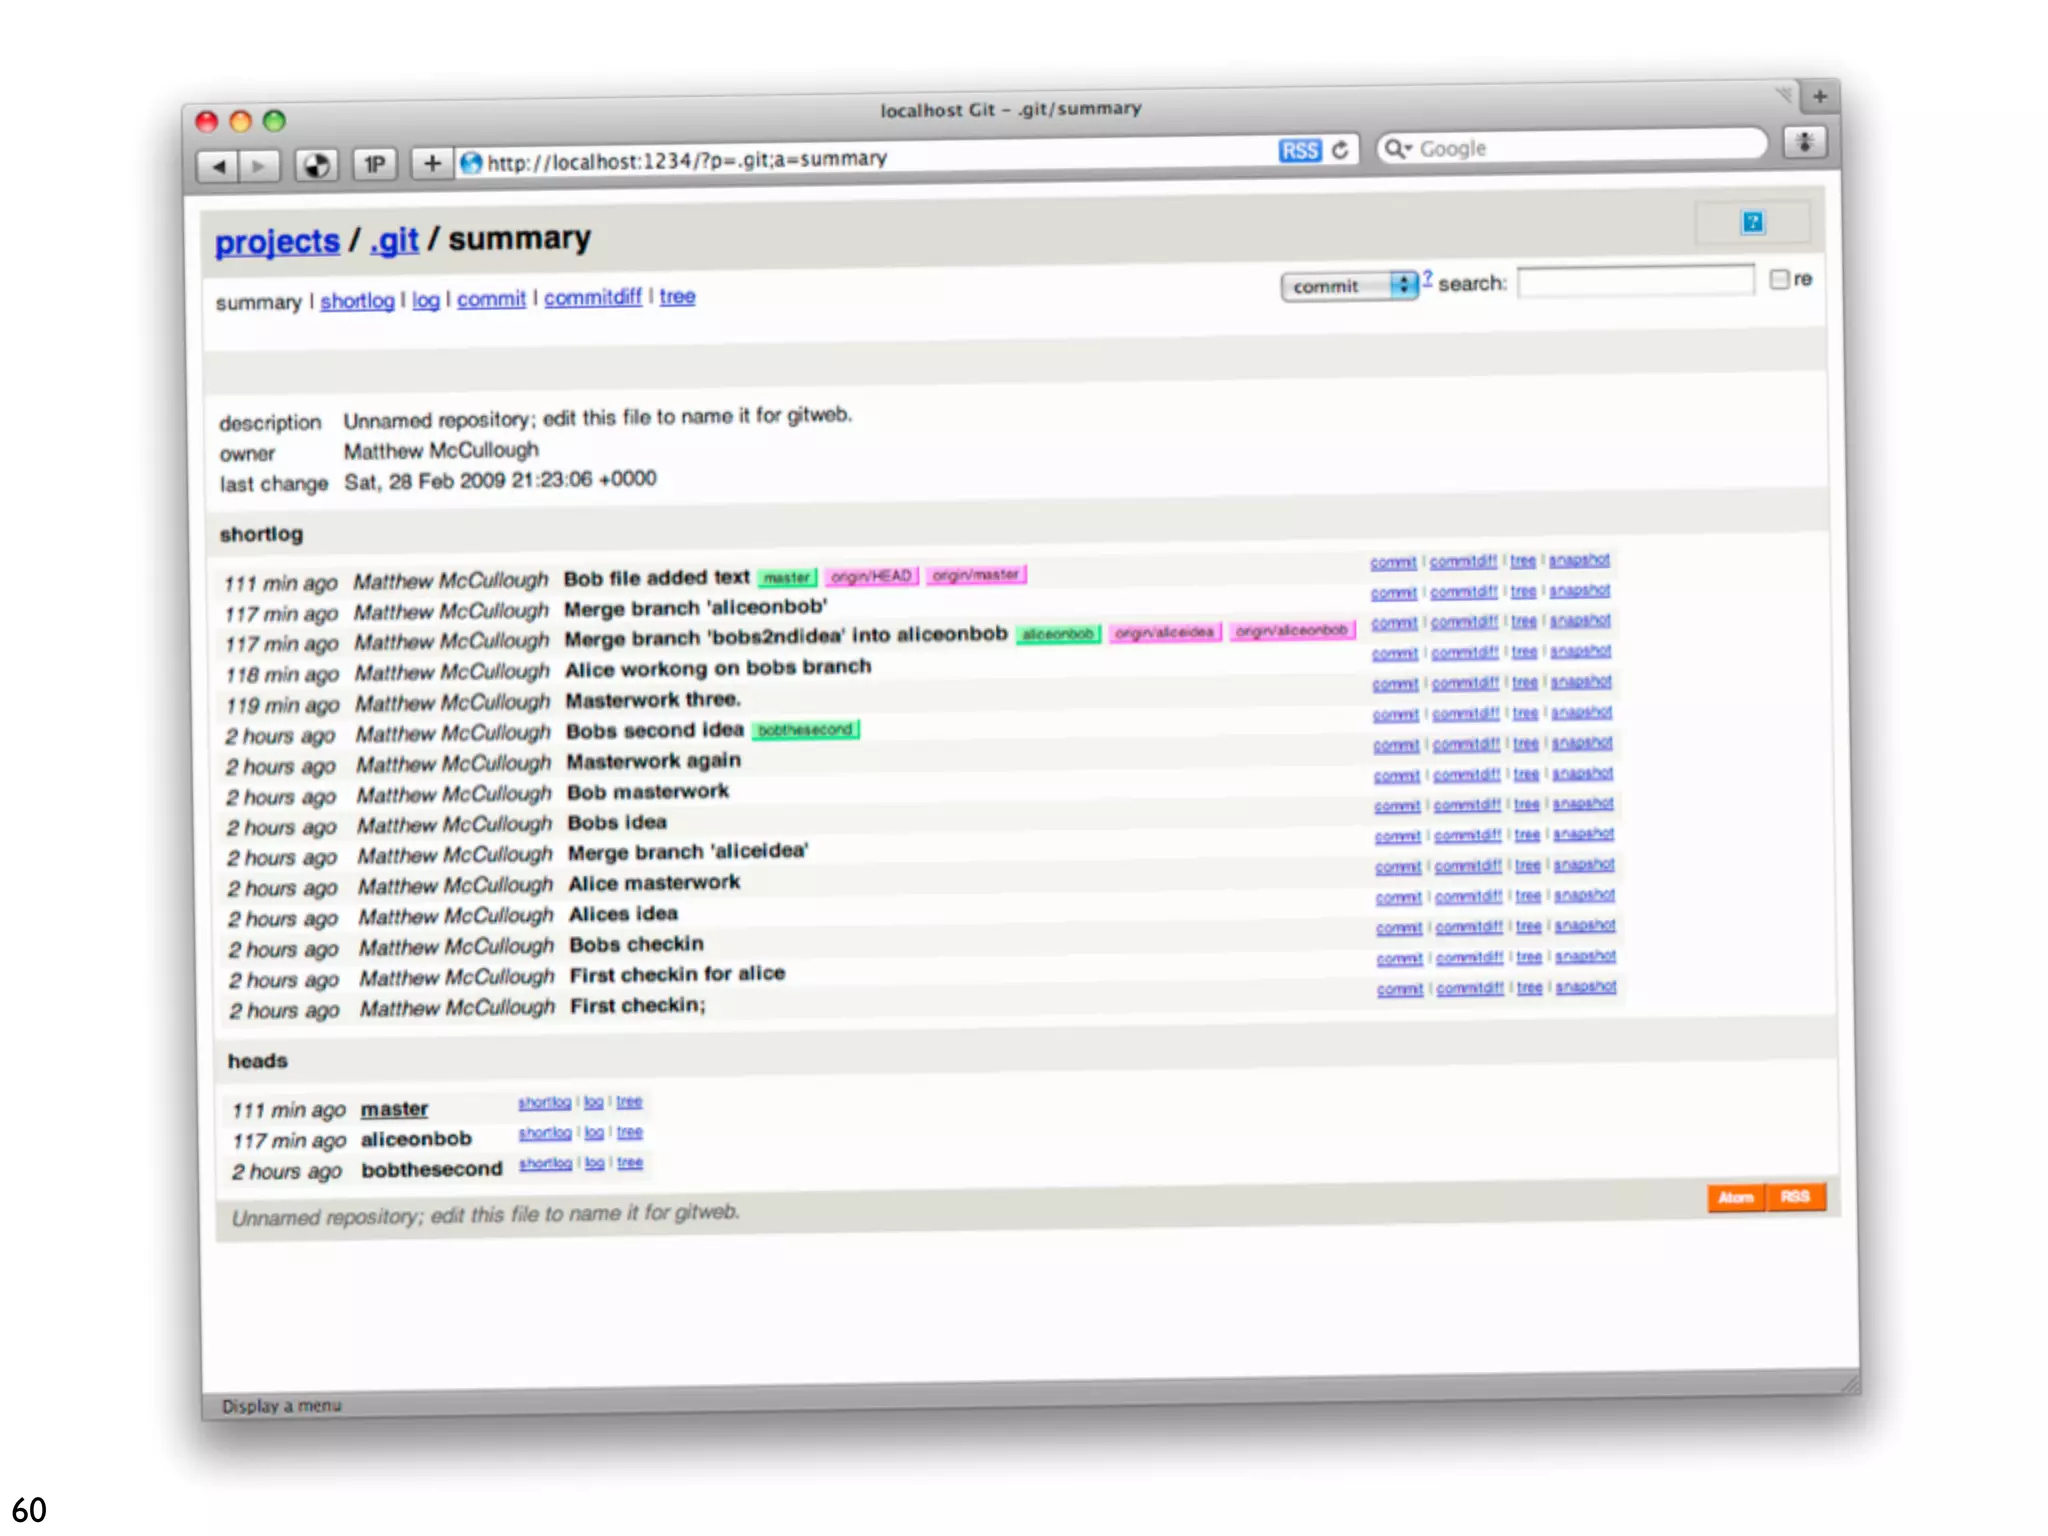This screenshot has width=2048, height=1536.
Task: Click log link for aliceonbob head
Action: pyautogui.click(x=594, y=1132)
